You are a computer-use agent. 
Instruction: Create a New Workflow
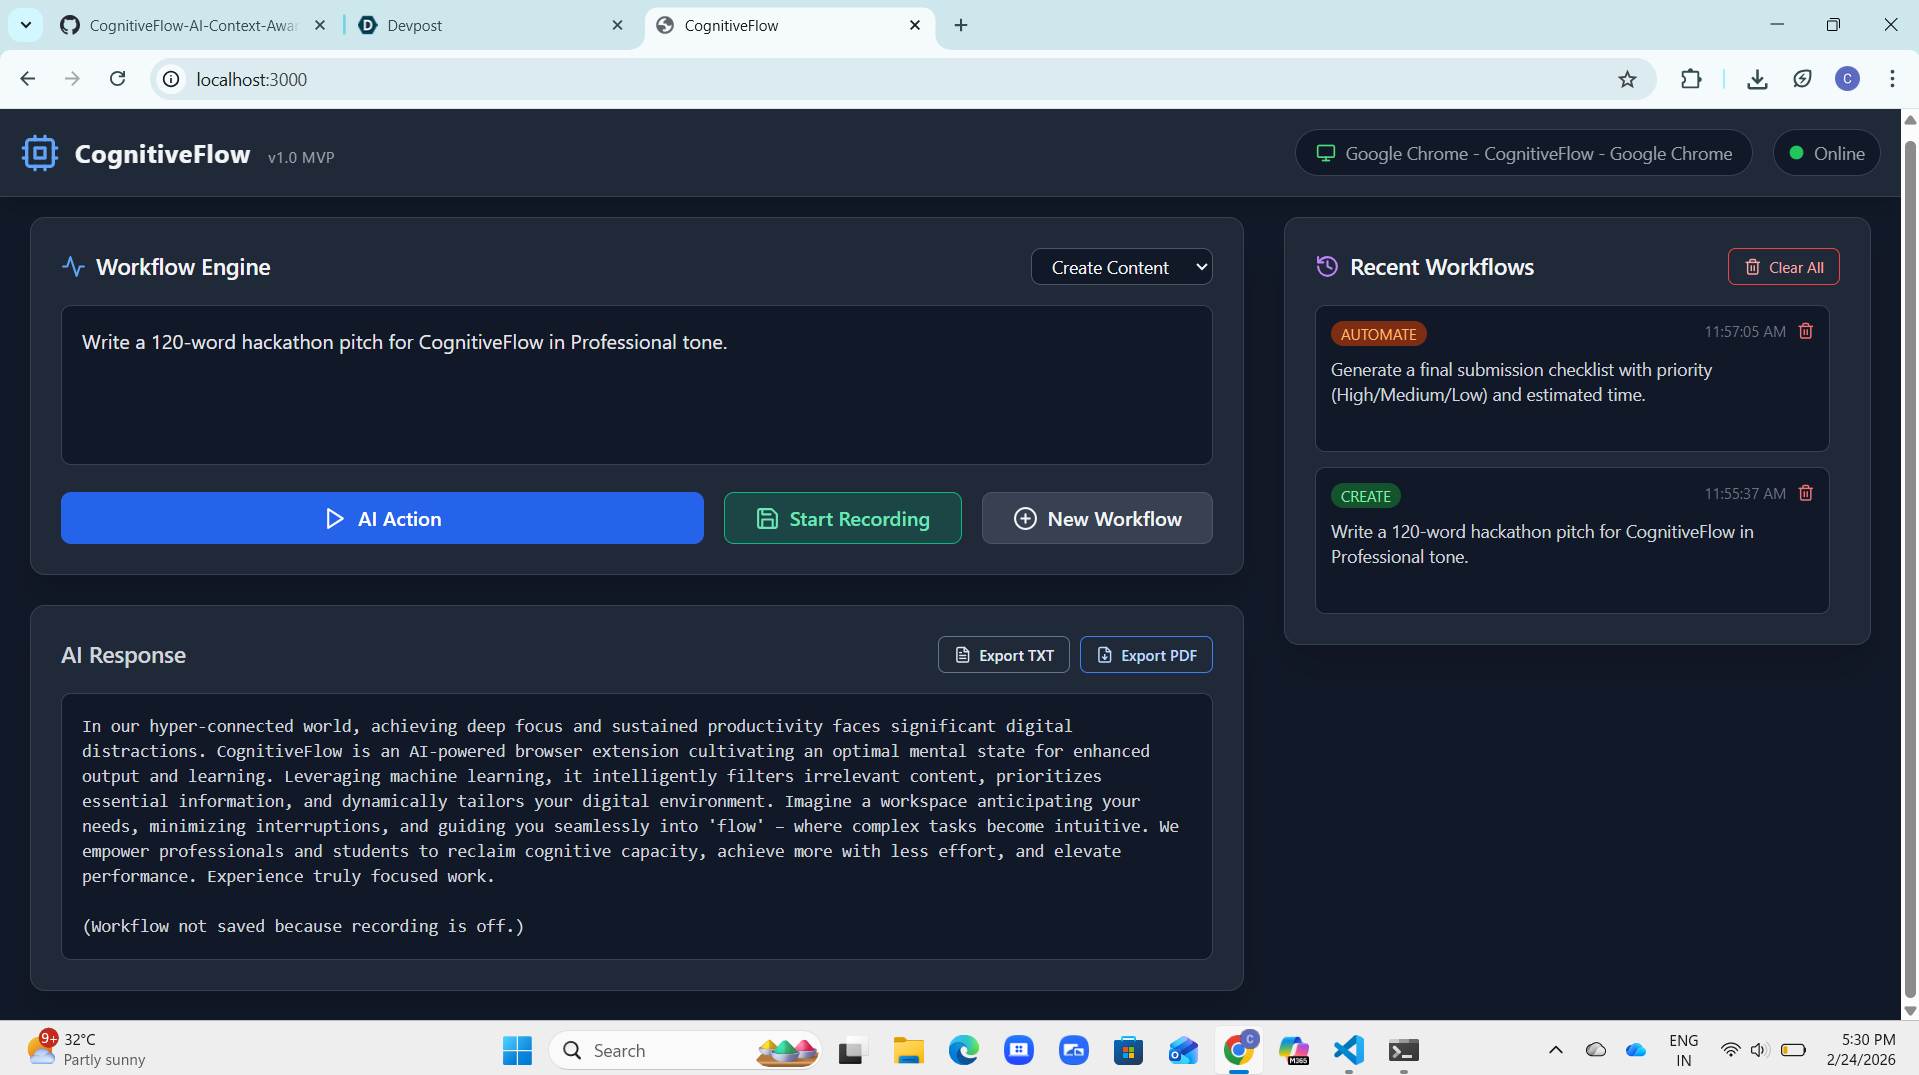point(1097,518)
